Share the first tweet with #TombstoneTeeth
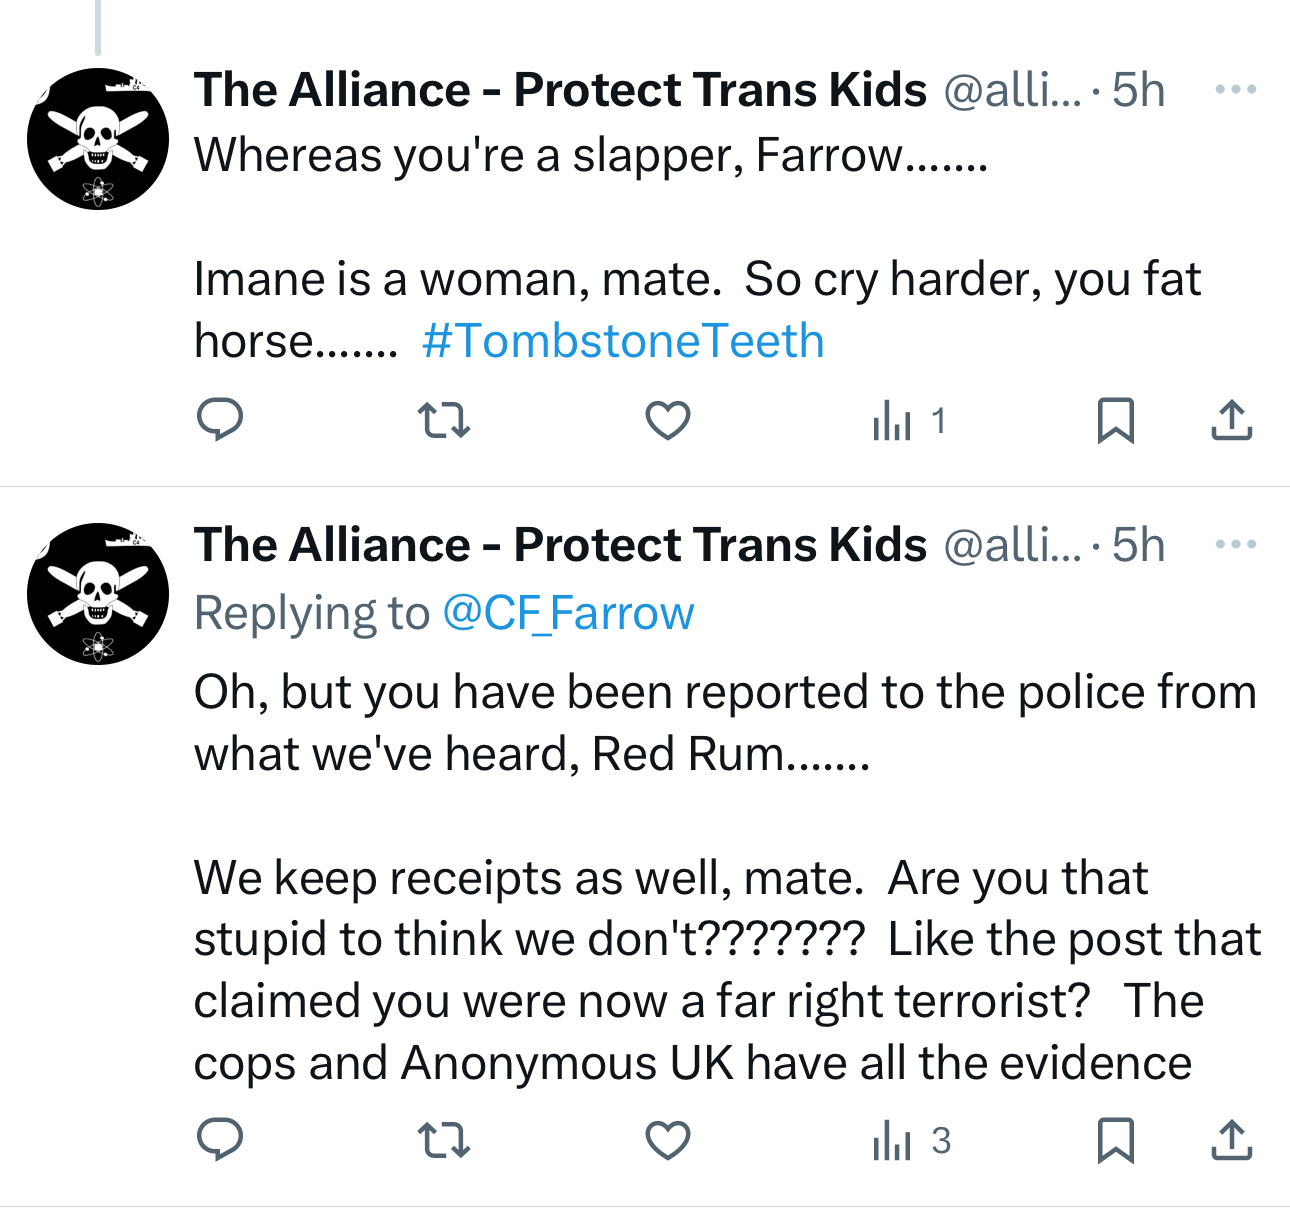 pos(1231,420)
